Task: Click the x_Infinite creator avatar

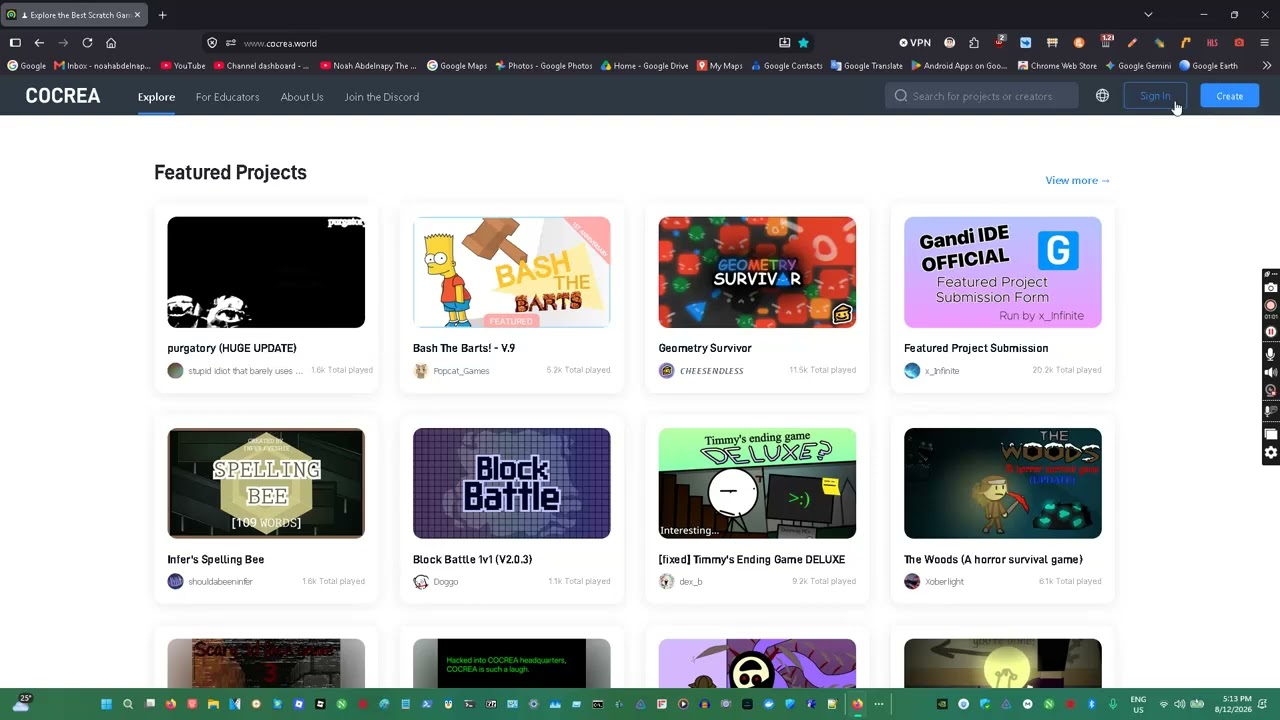Action: [912, 371]
